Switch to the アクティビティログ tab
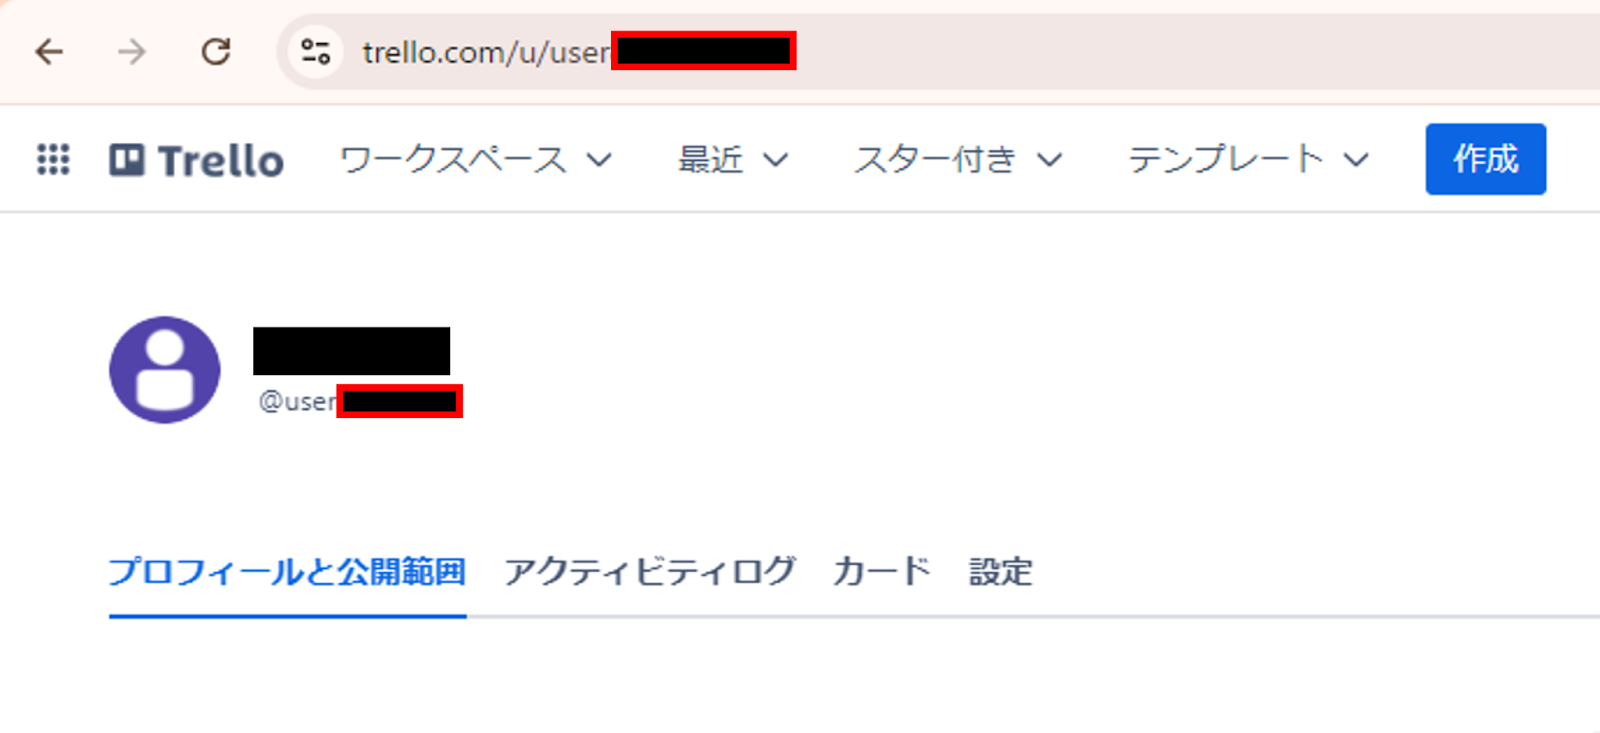This screenshot has height=733, width=1600. [x=650, y=572]
